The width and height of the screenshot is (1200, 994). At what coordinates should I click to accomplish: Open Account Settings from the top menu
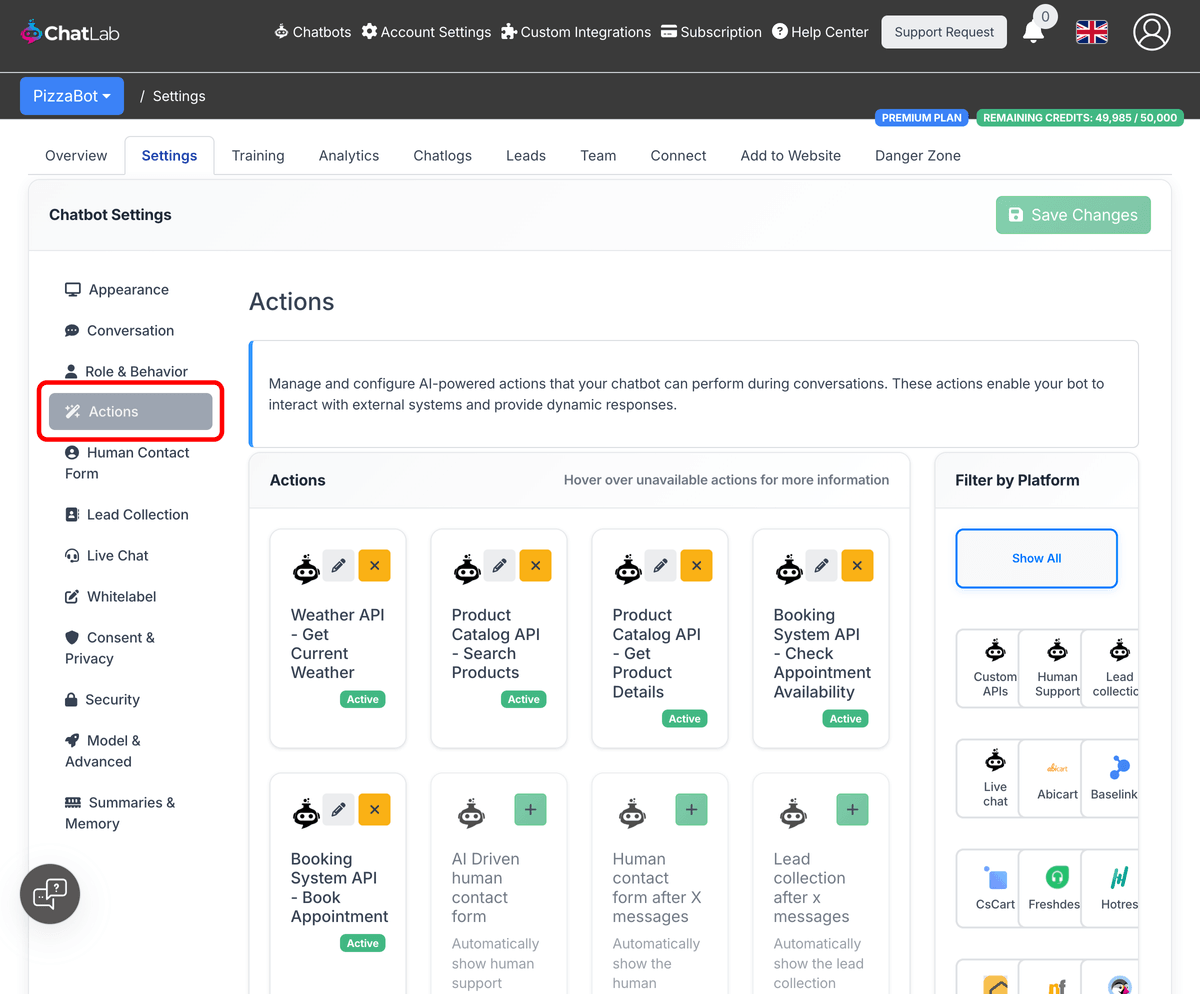pyautogui.click(x=426, y=31)
